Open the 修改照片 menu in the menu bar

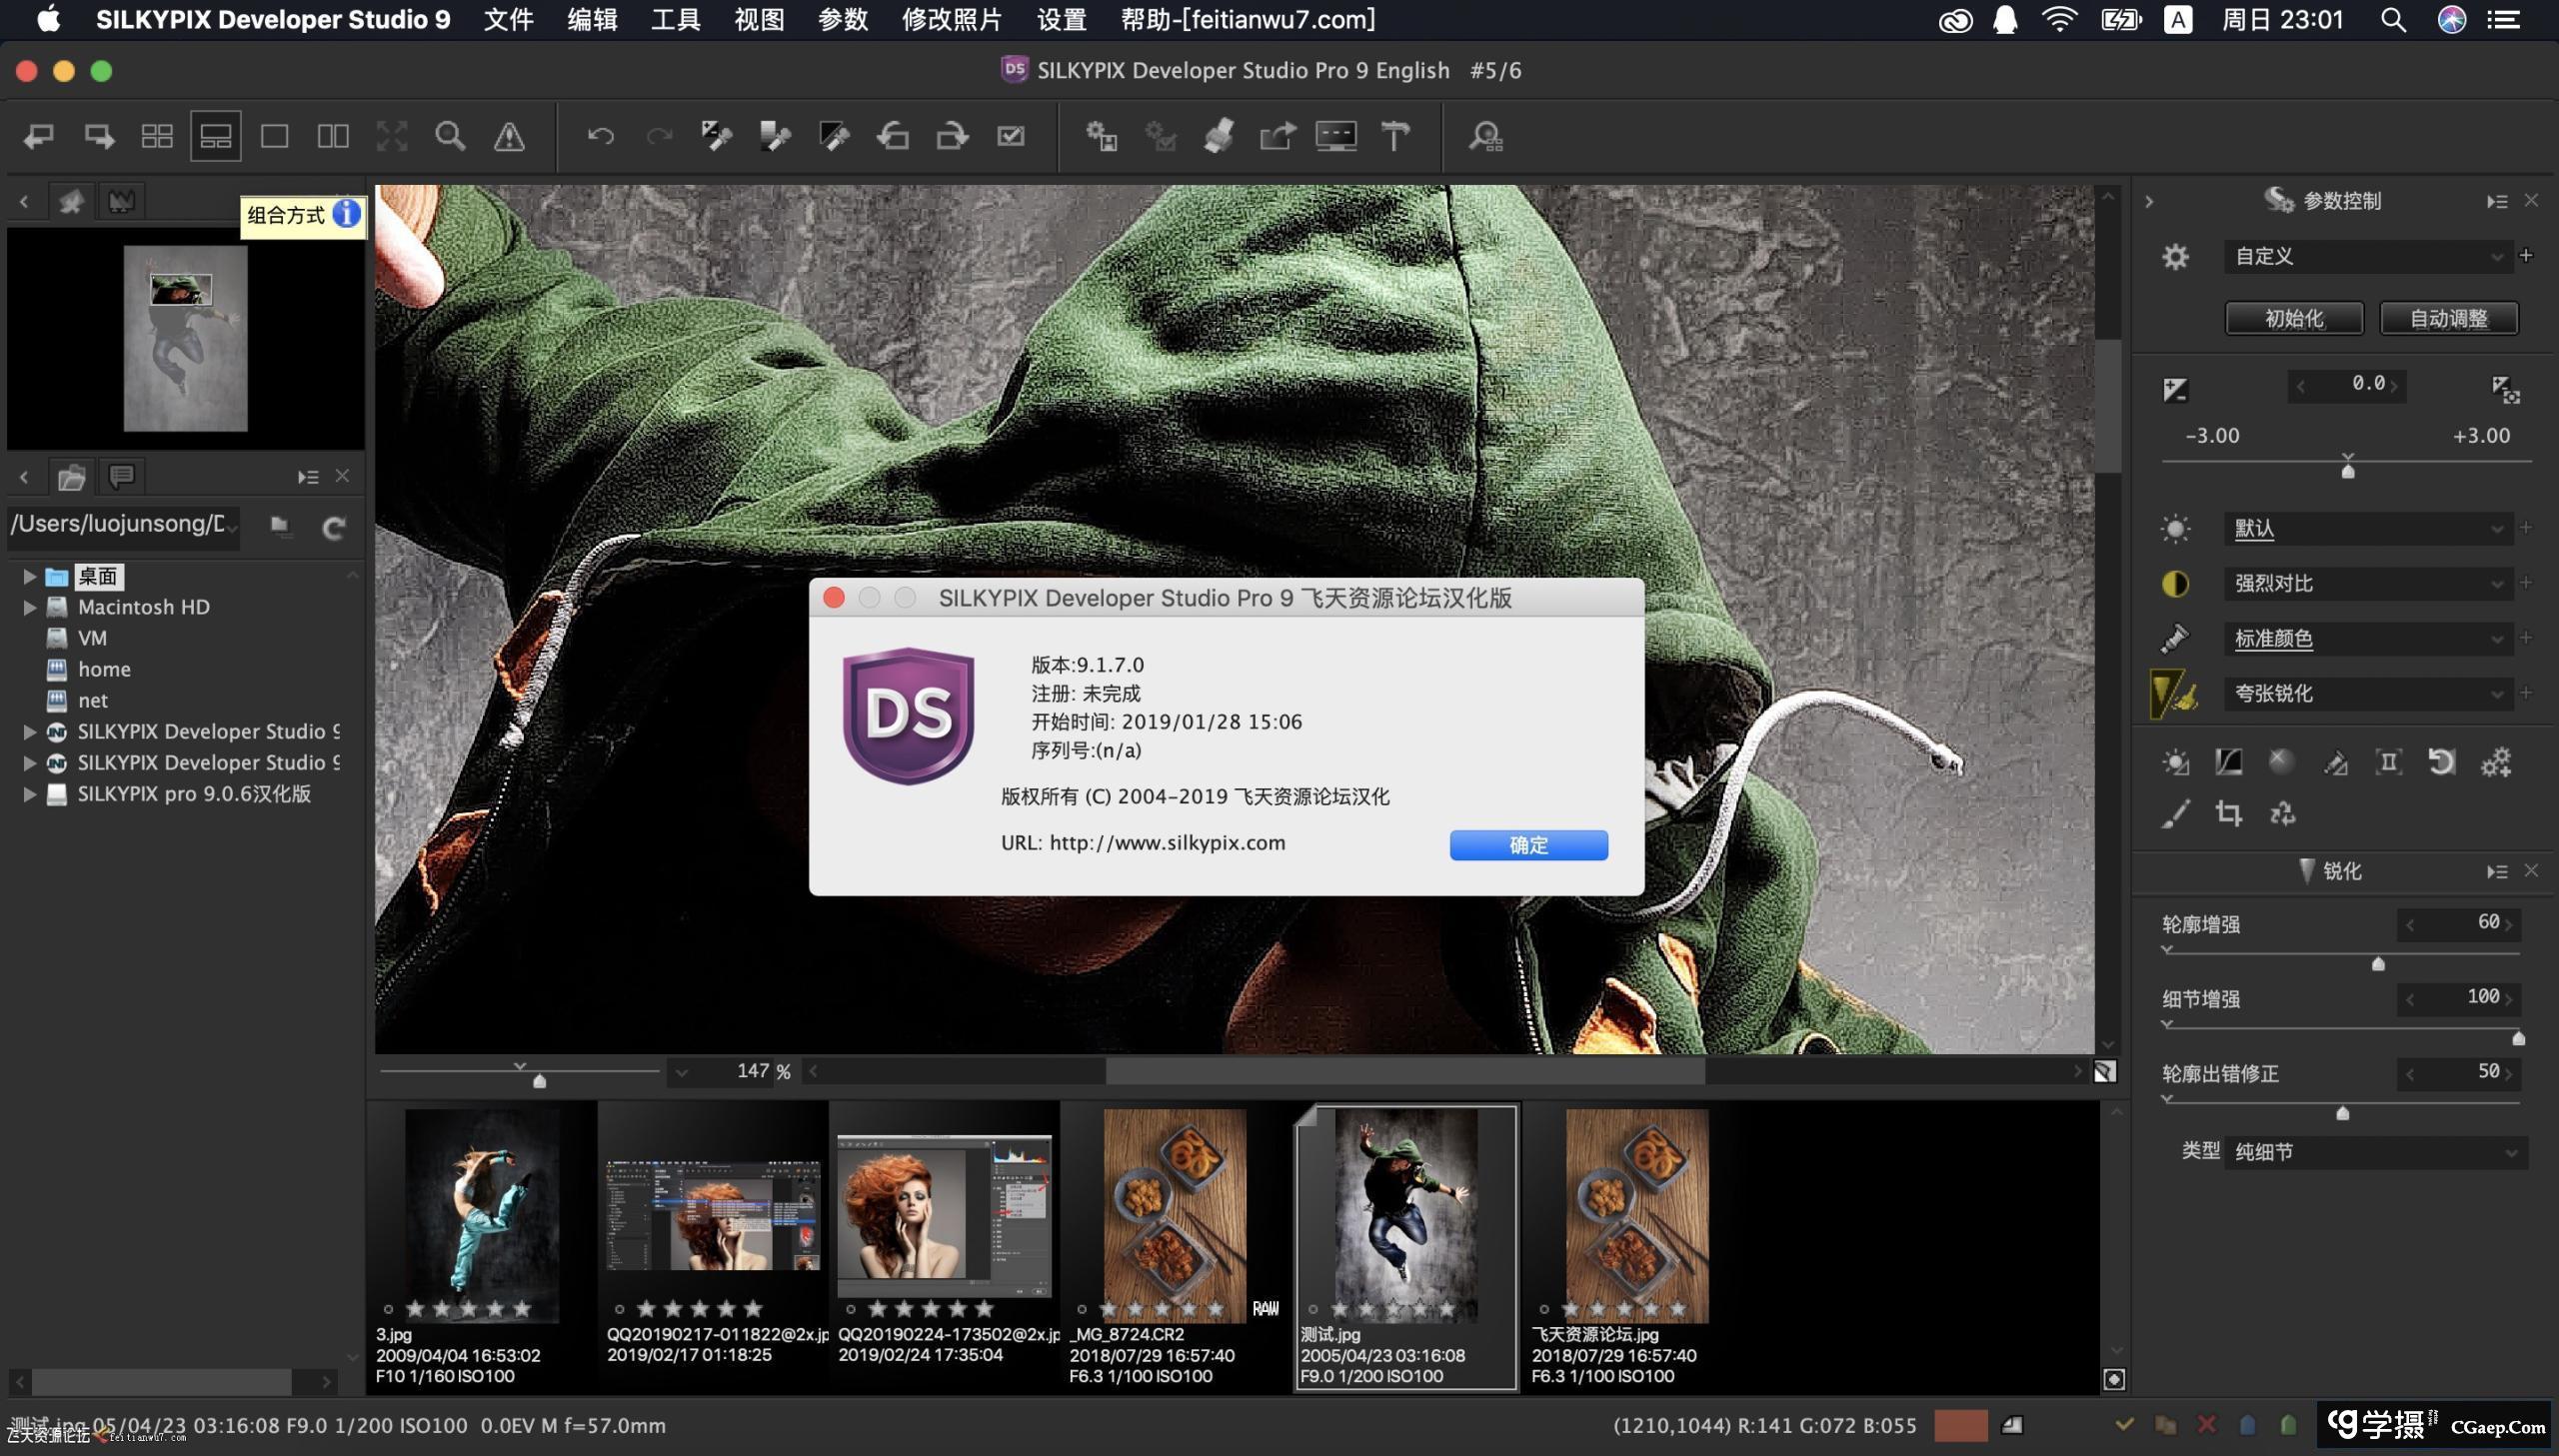(x=951, y=19)
